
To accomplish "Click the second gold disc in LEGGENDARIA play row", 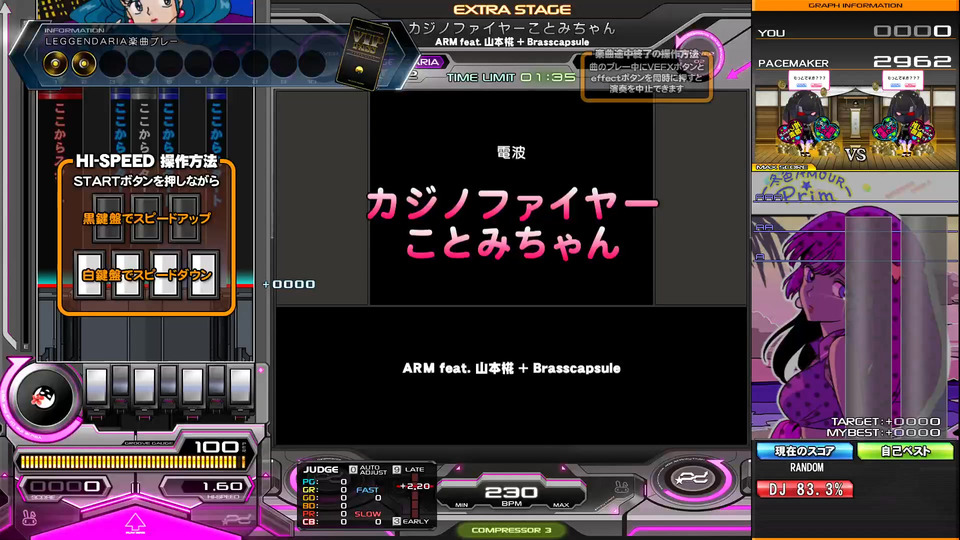I will (83, 63).
